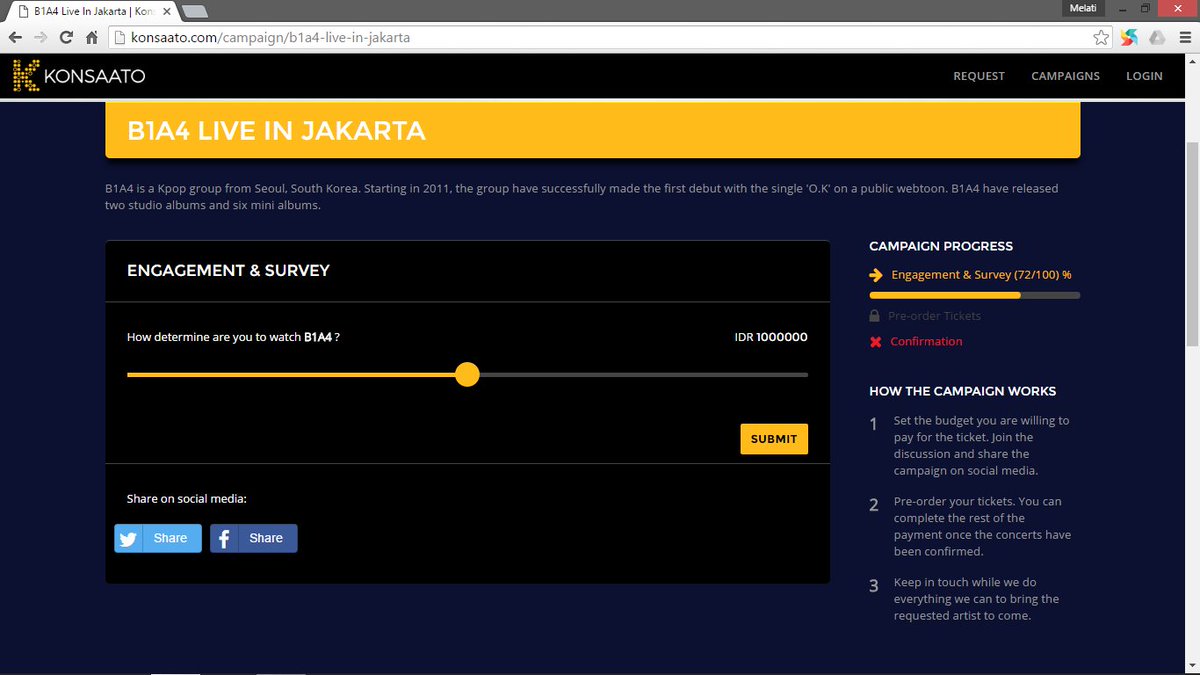
Task: Open the REQUEST menu item
Action: coord(979,76)
